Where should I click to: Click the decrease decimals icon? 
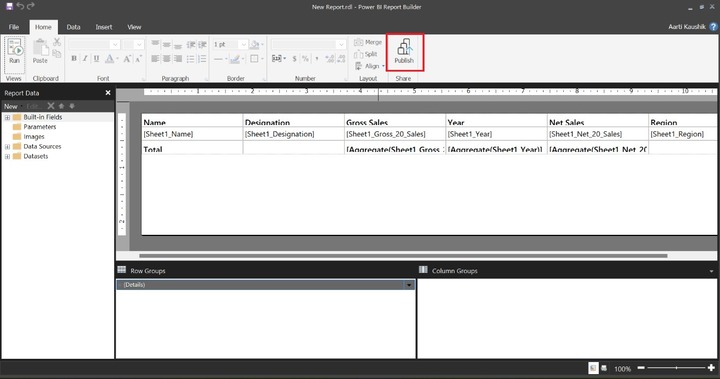click(x=341, y=59)
